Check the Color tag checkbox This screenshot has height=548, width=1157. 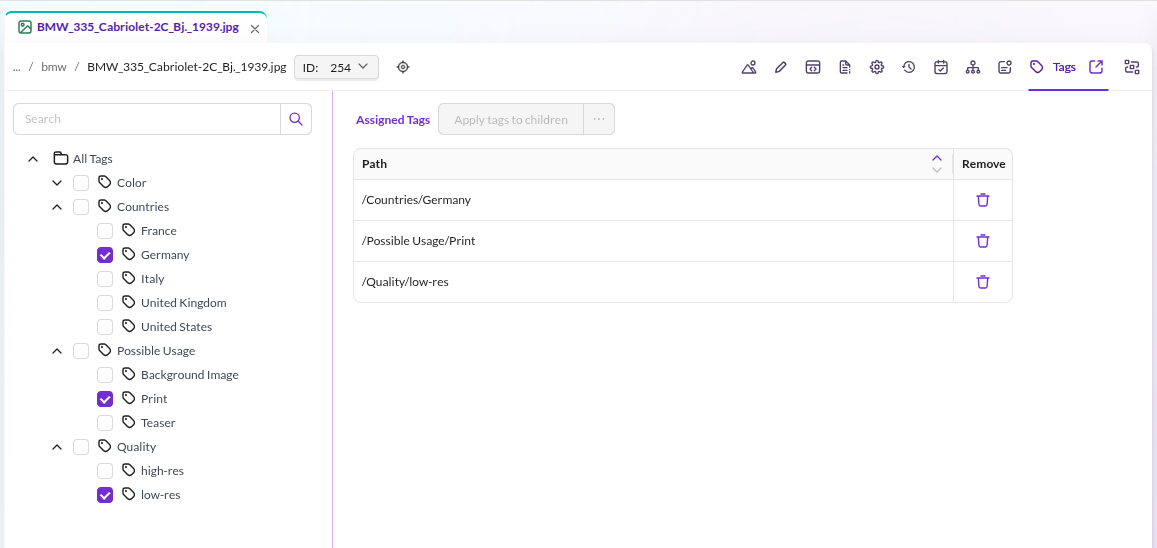point(81,183)
